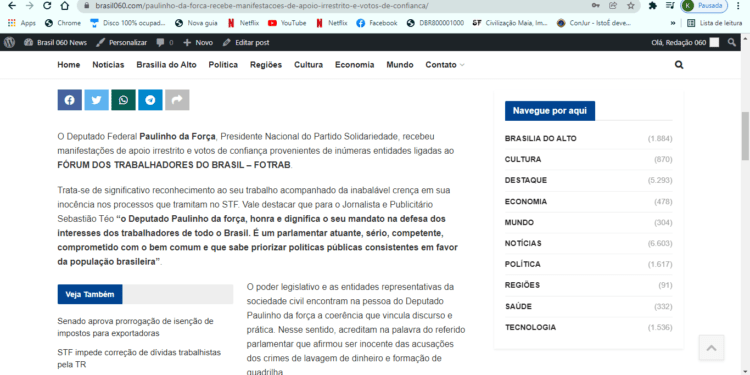Image resolution: width=750 pixels, height=375 pixels.
Task: Open SAÚDE category in sidebar
Action: click(x=518, y=306)
